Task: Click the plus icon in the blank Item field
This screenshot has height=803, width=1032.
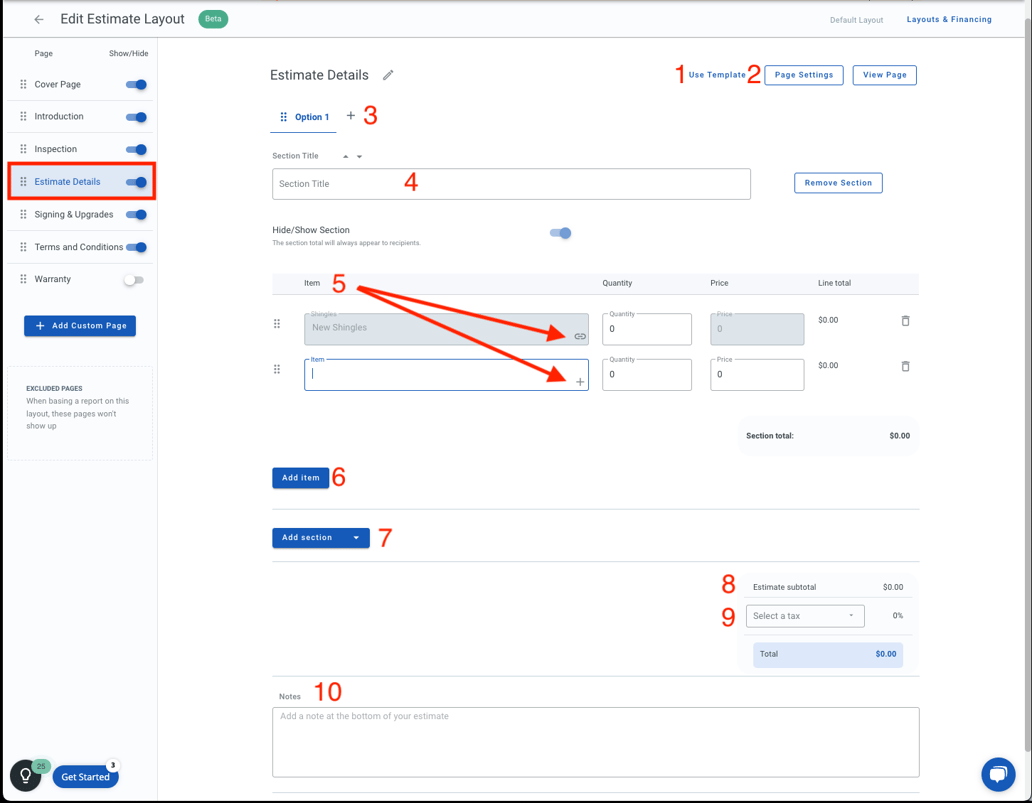Action: tap(579, 381)
